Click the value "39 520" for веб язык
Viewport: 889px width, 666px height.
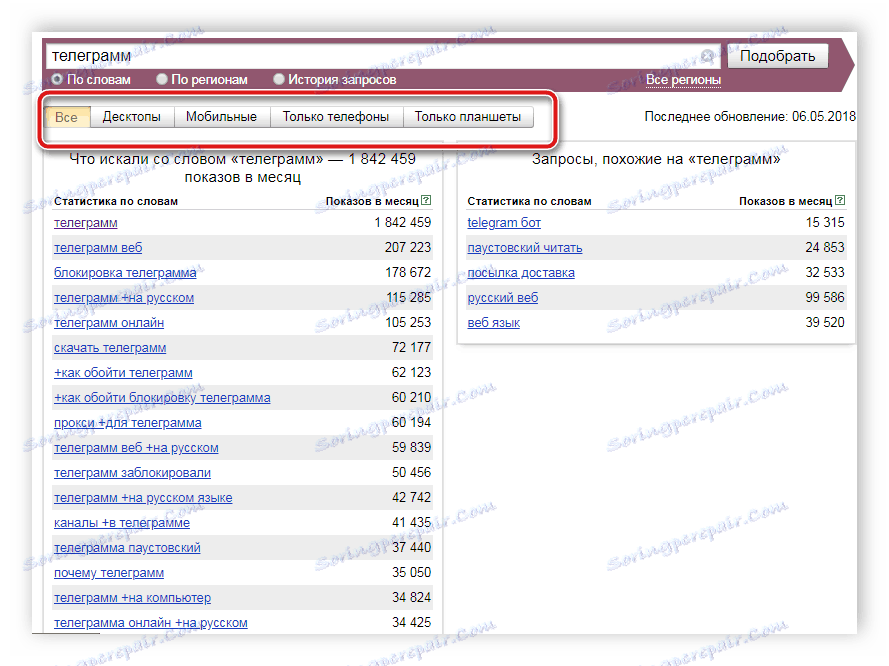[x=825, y=322]
